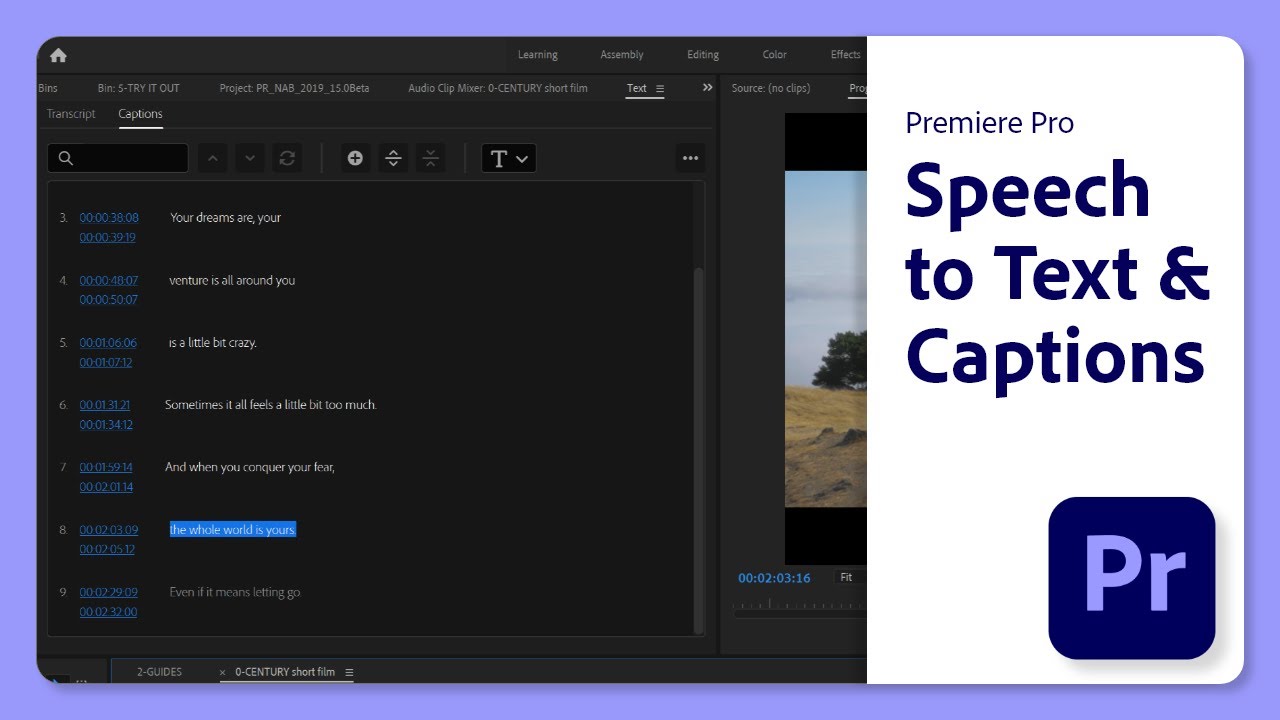The width and height of the screenshot is (1280, 720).
Task: Merge caption segments icon
Action: [430, 158]
